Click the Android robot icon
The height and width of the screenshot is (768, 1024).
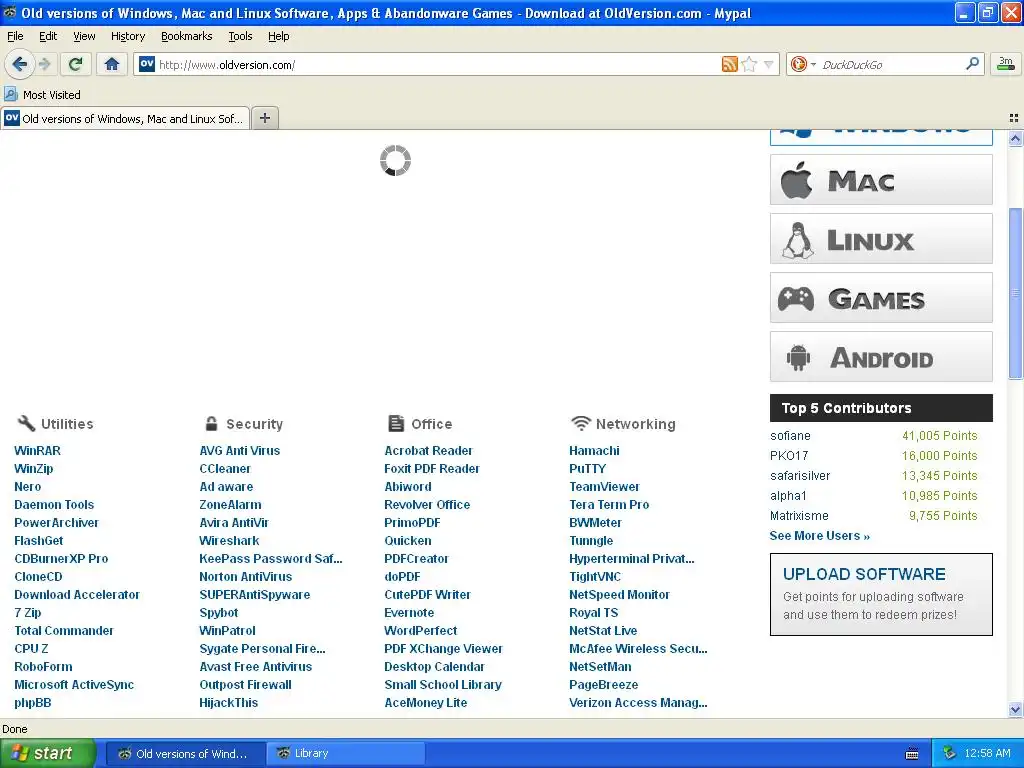[x=798, y=357]
